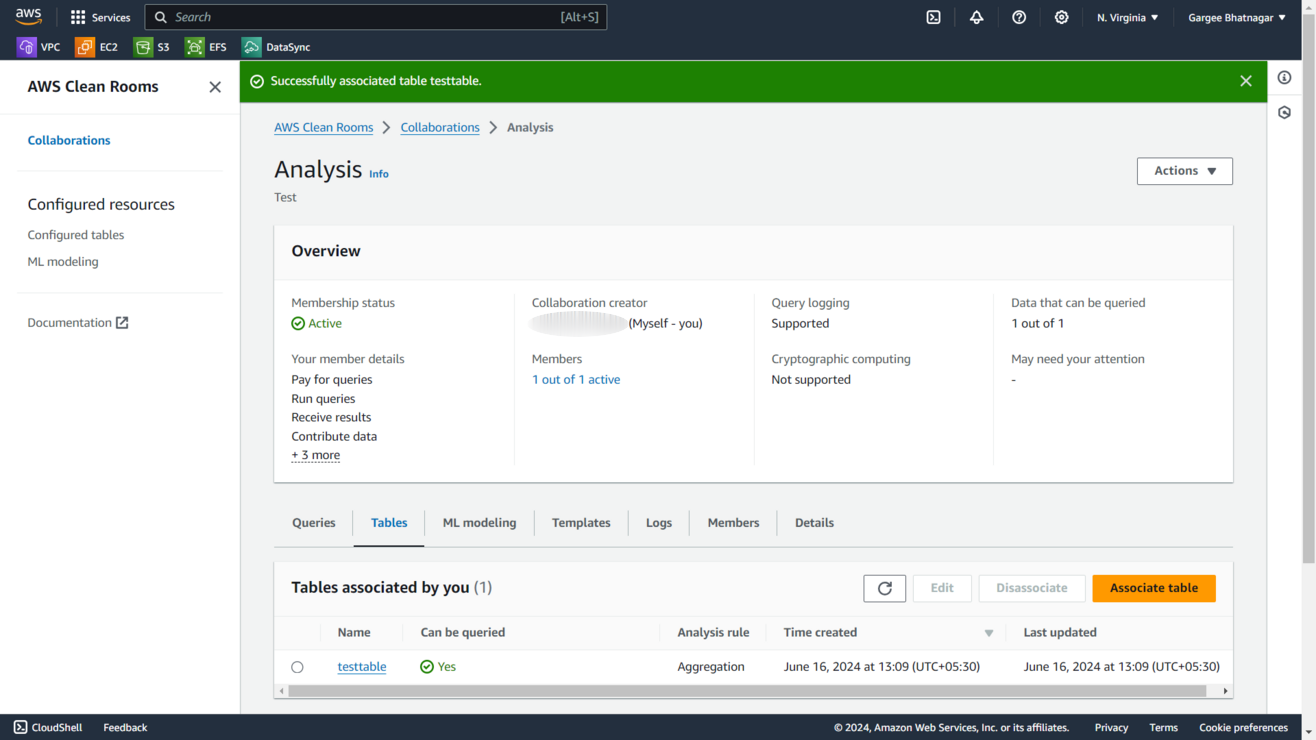Click the console search field
The width and height of the screenshot is (1316, 740).
point(376,17)
